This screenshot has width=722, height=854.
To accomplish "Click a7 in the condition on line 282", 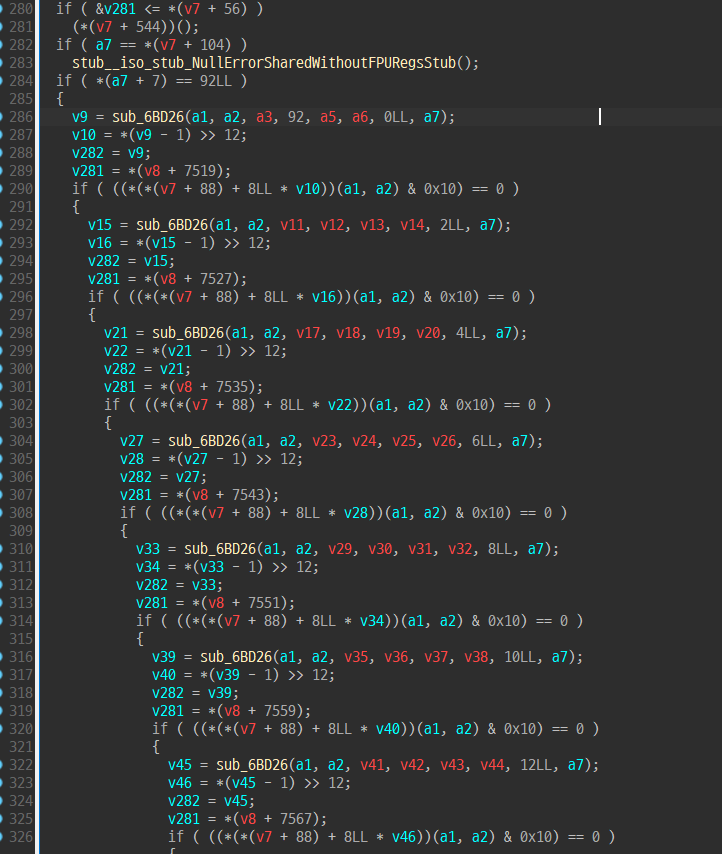I will coord(103,45).
